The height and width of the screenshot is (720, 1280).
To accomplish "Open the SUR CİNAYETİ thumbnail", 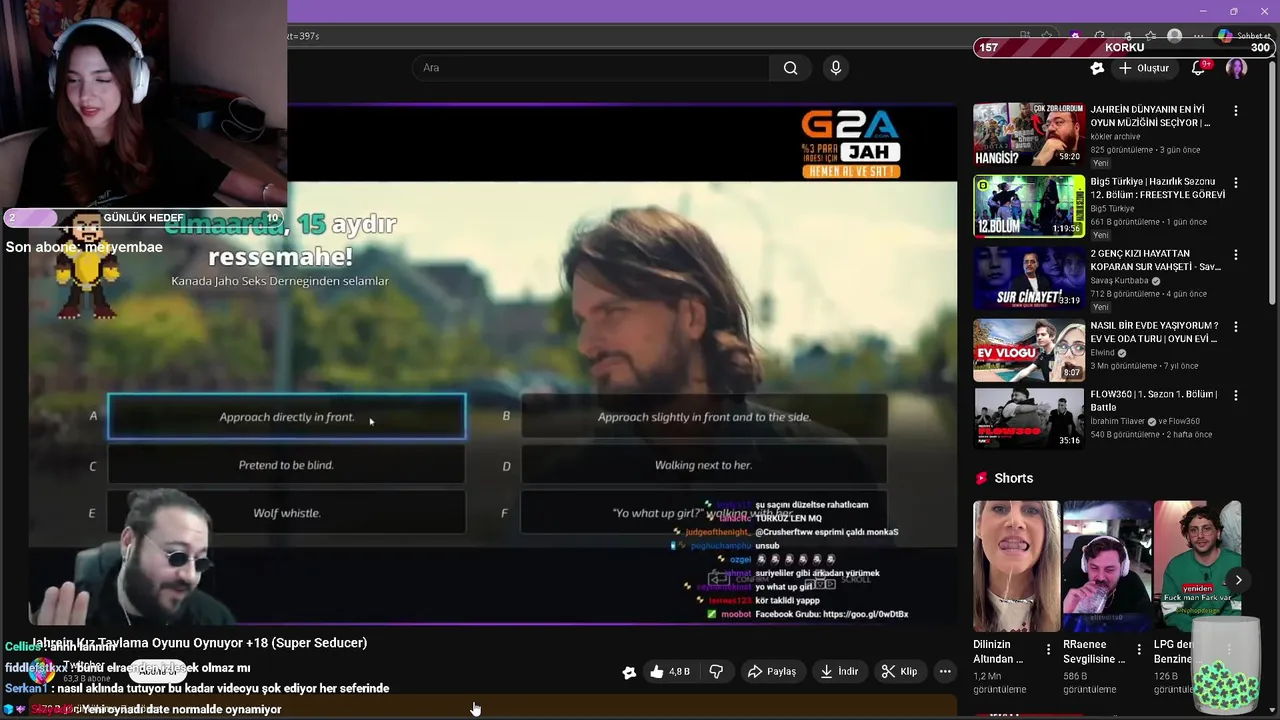I will tap(1029, 278).
